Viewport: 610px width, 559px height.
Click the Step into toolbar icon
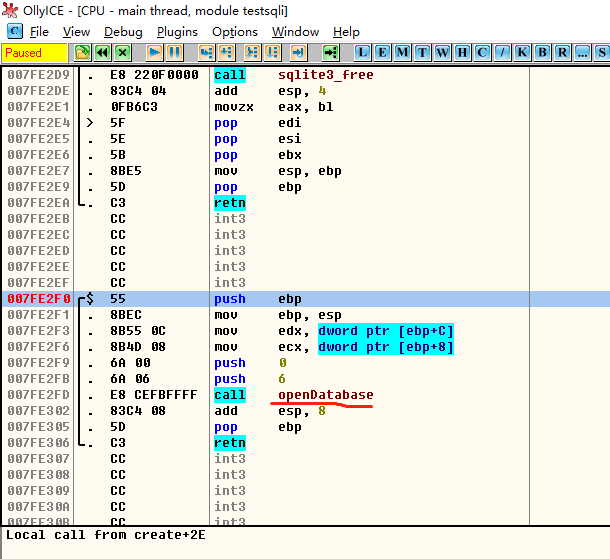[x=207, y=52]
